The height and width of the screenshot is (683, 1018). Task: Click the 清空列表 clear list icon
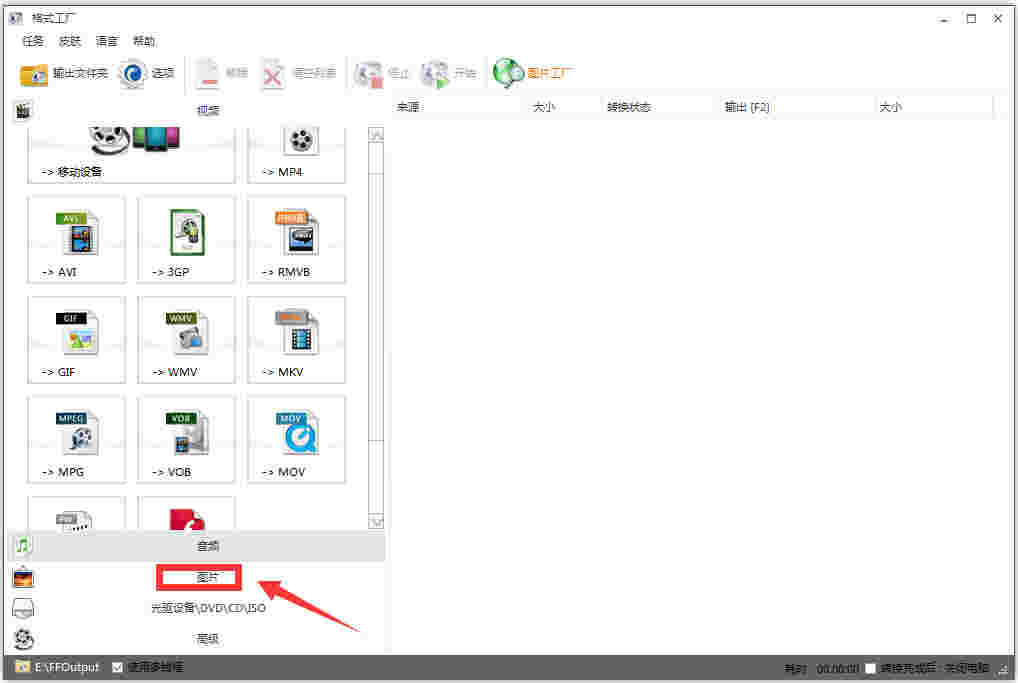(x=273, y=74)
